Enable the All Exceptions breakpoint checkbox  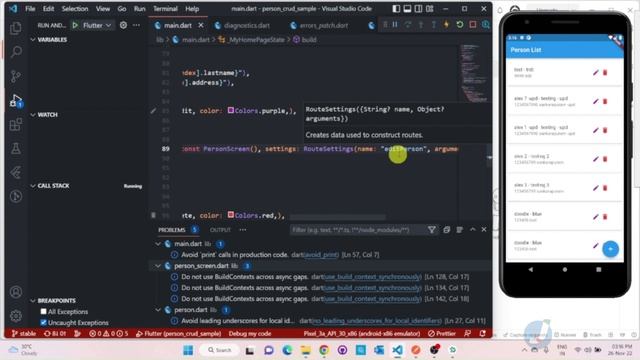coord(43,311)
